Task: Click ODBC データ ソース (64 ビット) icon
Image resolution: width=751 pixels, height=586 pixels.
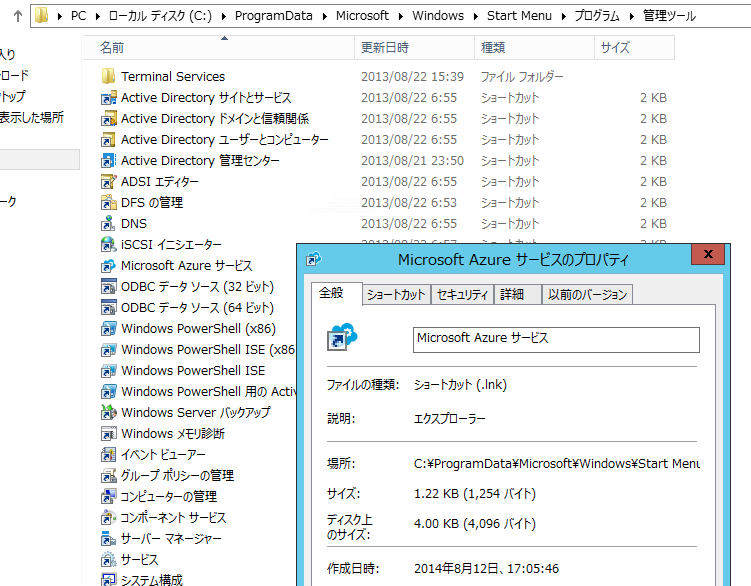Action: [x=108, y=308]
